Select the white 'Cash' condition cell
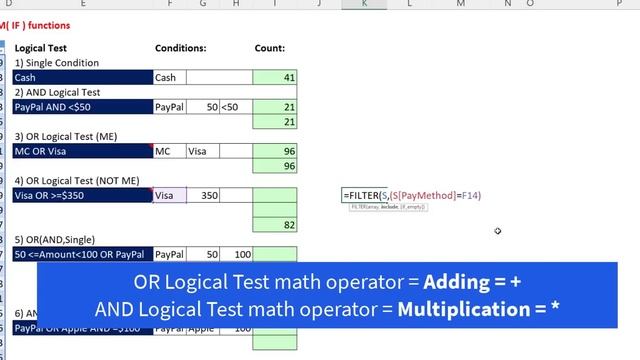 (170, 78)
